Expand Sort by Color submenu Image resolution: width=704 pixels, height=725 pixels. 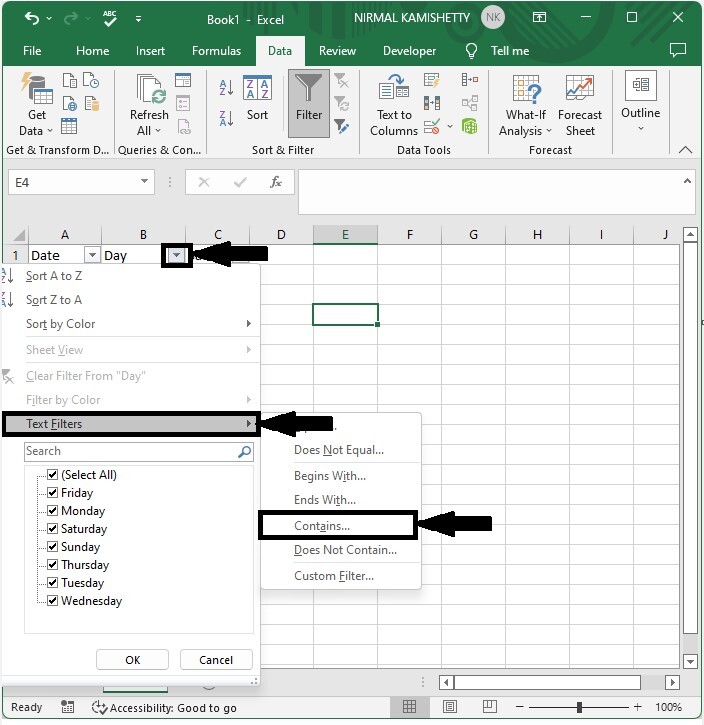249,324
